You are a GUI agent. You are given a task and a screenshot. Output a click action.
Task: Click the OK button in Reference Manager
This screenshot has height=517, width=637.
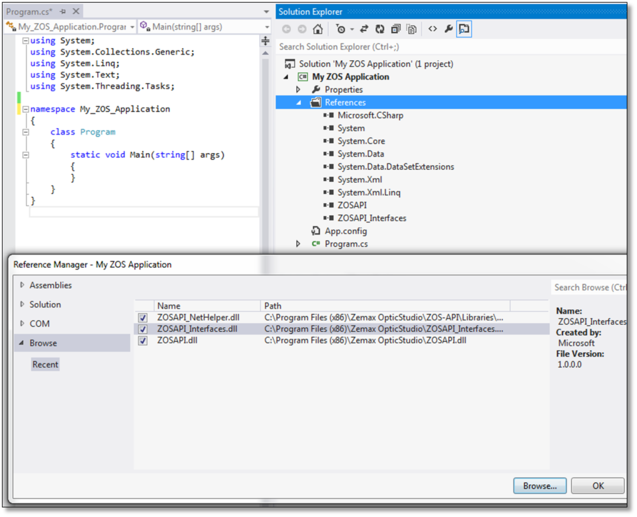point(598,486)
